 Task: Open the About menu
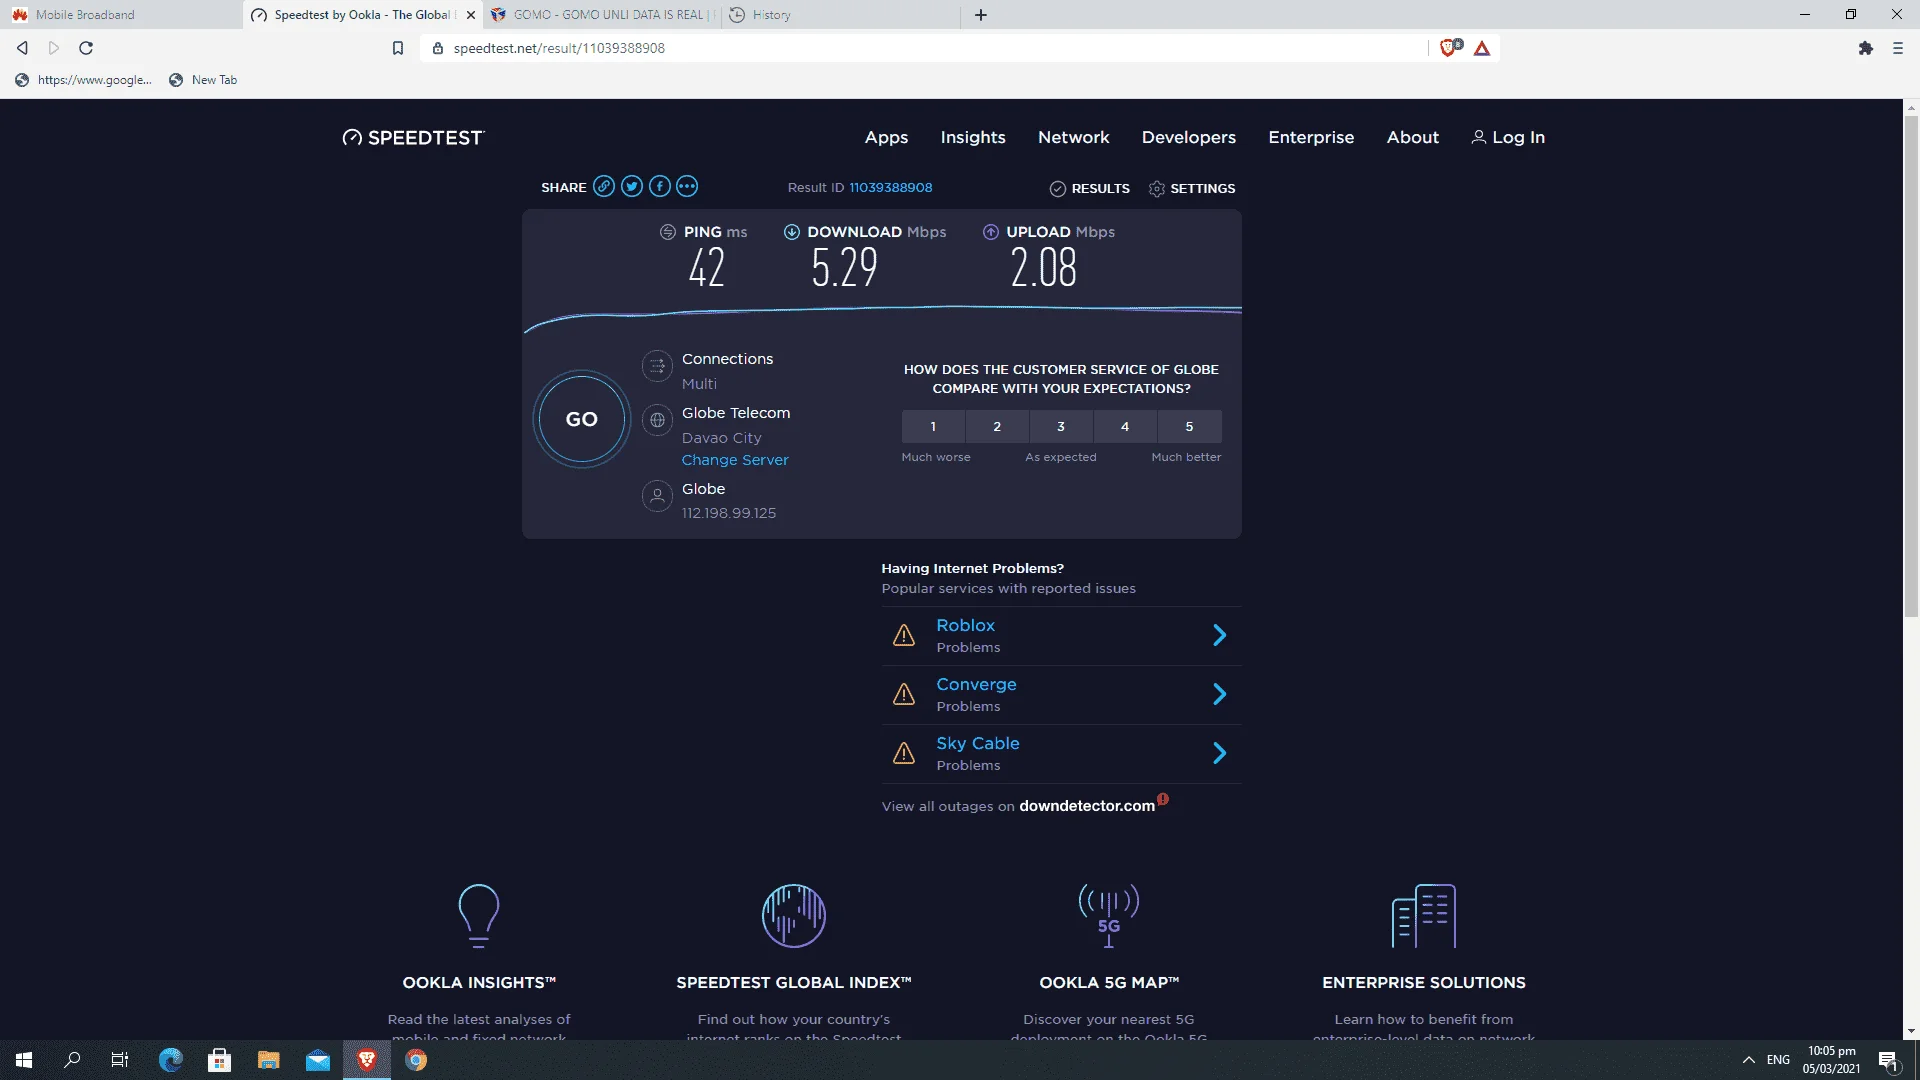point(1412,138)
